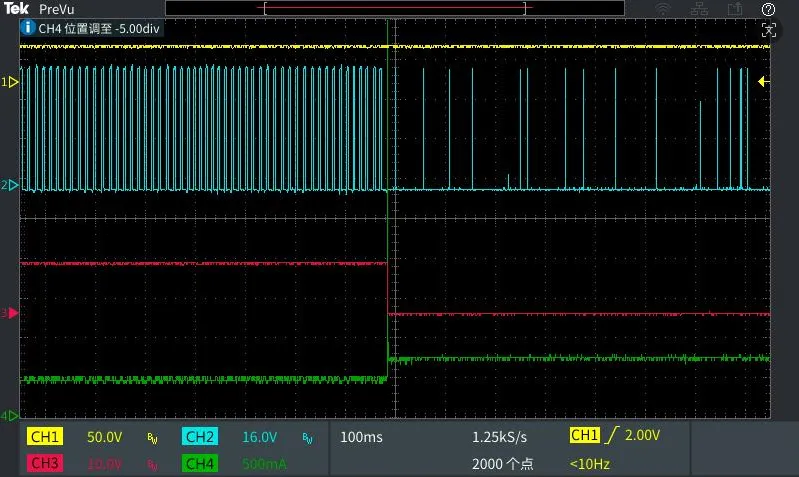
Task: Click the translate image icon below help
Action: pos(768,30)
